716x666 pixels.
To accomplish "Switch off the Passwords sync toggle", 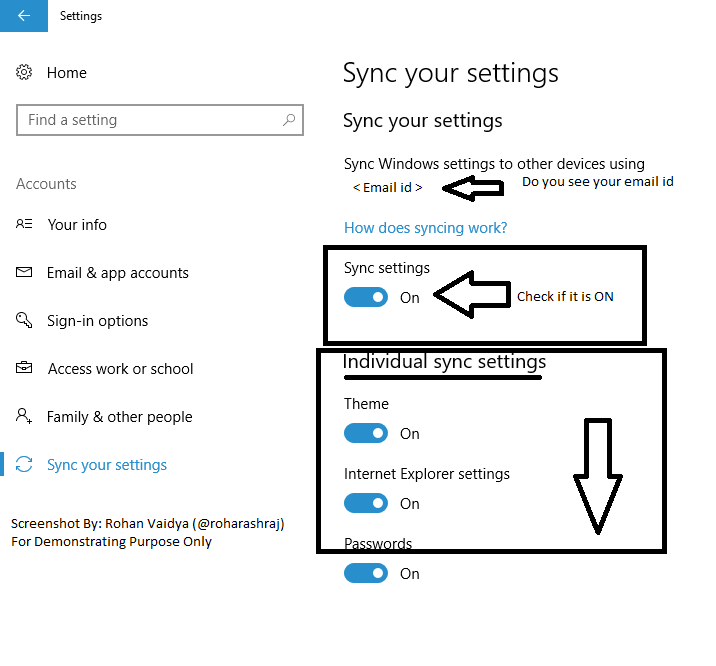I will click(x=366, y=573).
